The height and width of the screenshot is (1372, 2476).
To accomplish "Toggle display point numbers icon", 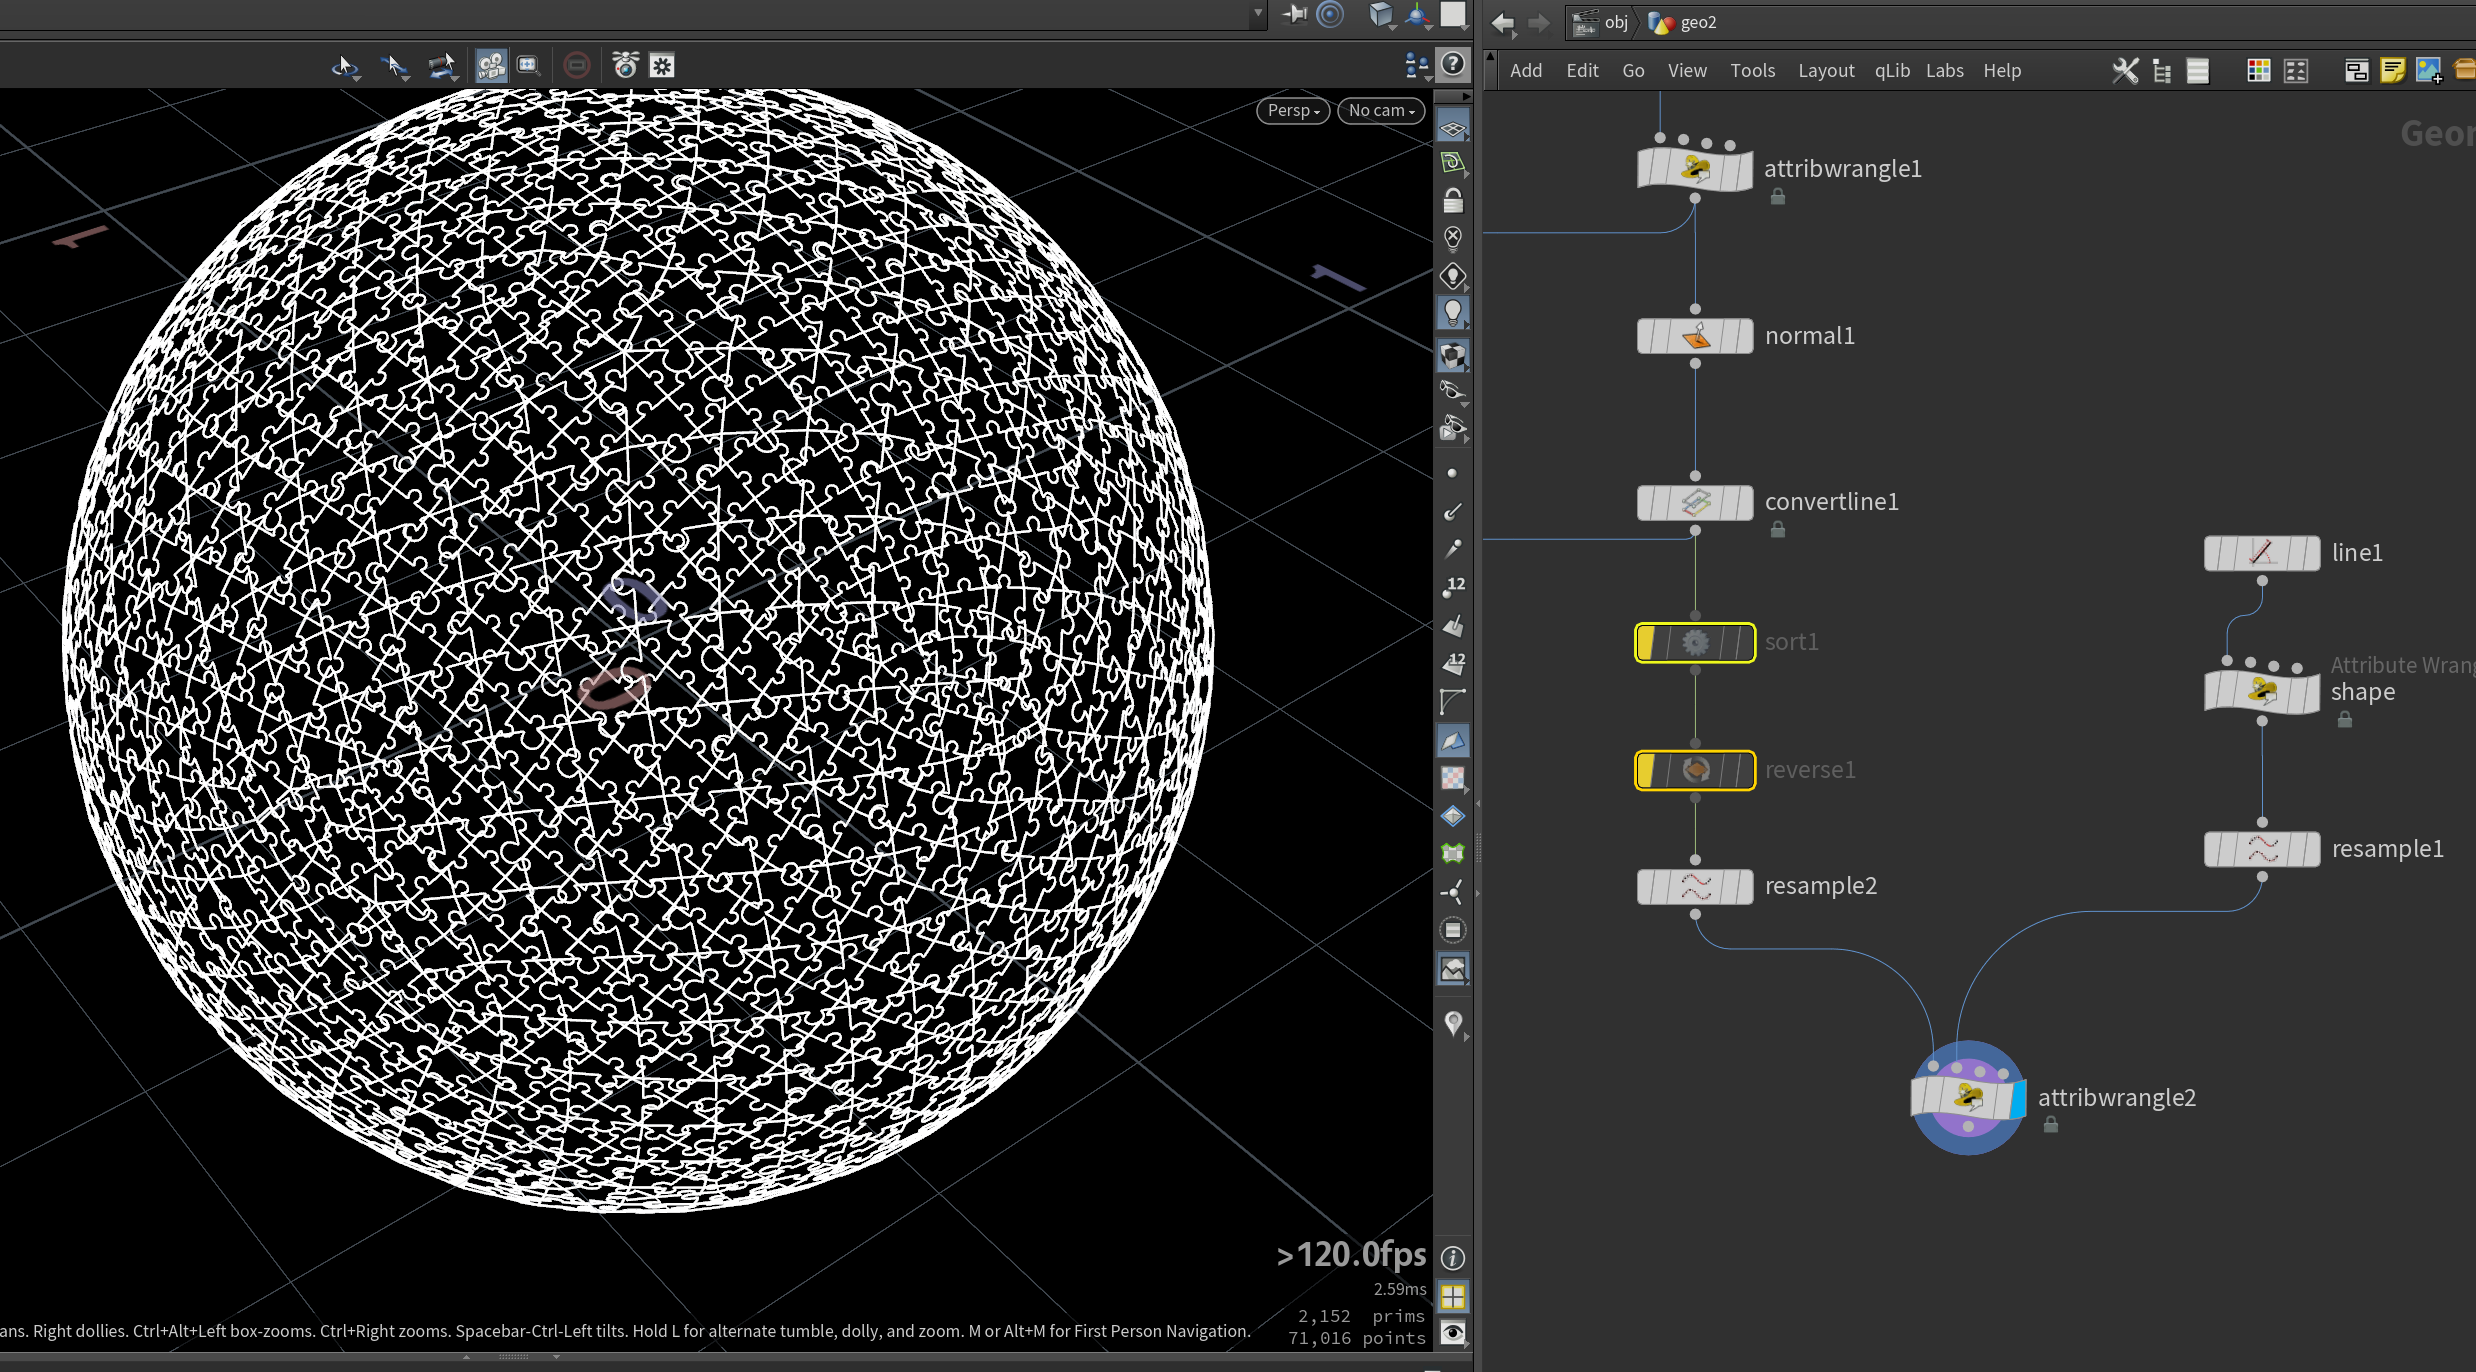I will pyautogui.click(x=1453, y=587).
